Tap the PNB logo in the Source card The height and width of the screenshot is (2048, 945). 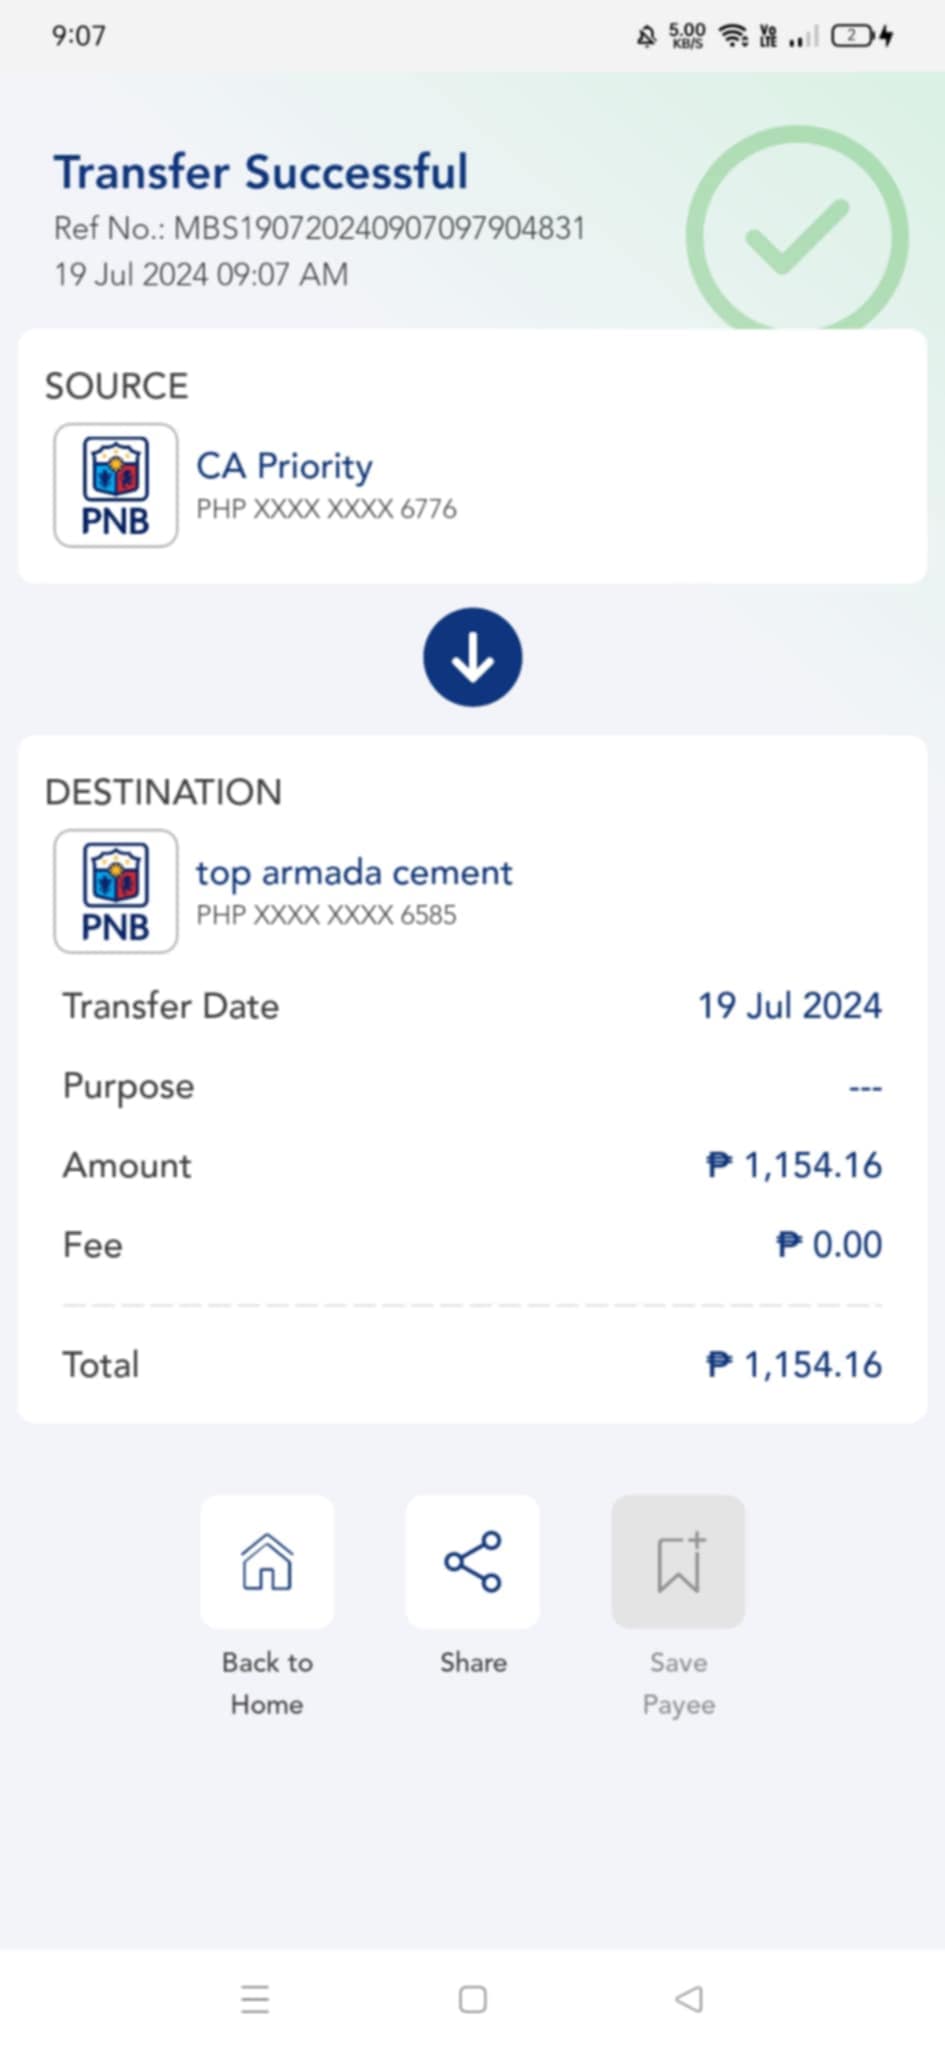tap(116, 485)
